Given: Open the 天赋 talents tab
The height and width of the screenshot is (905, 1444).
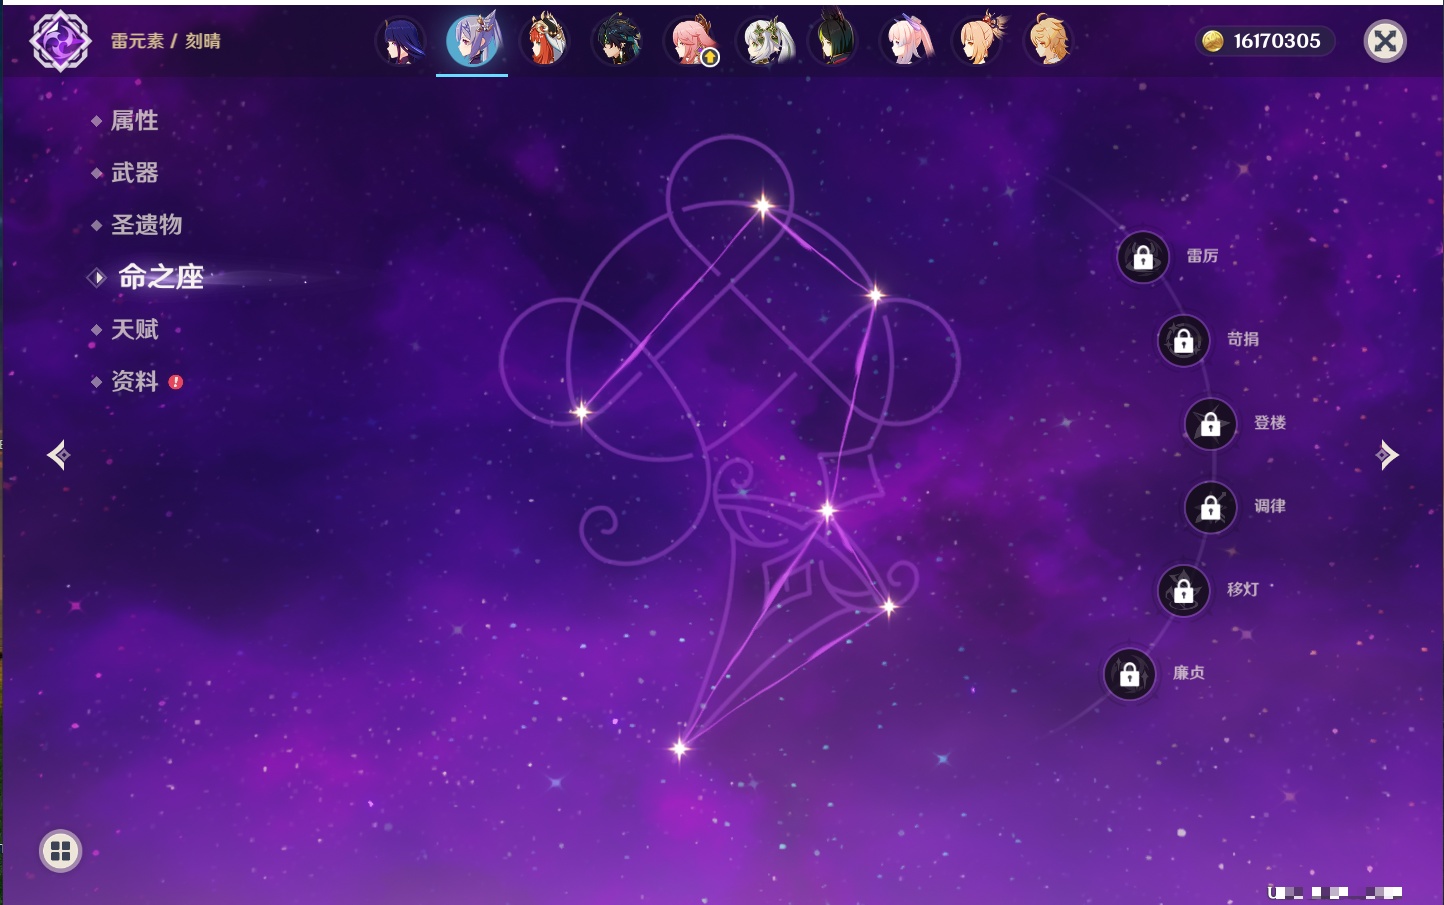Looking at the screenshot, I should 134,329.
